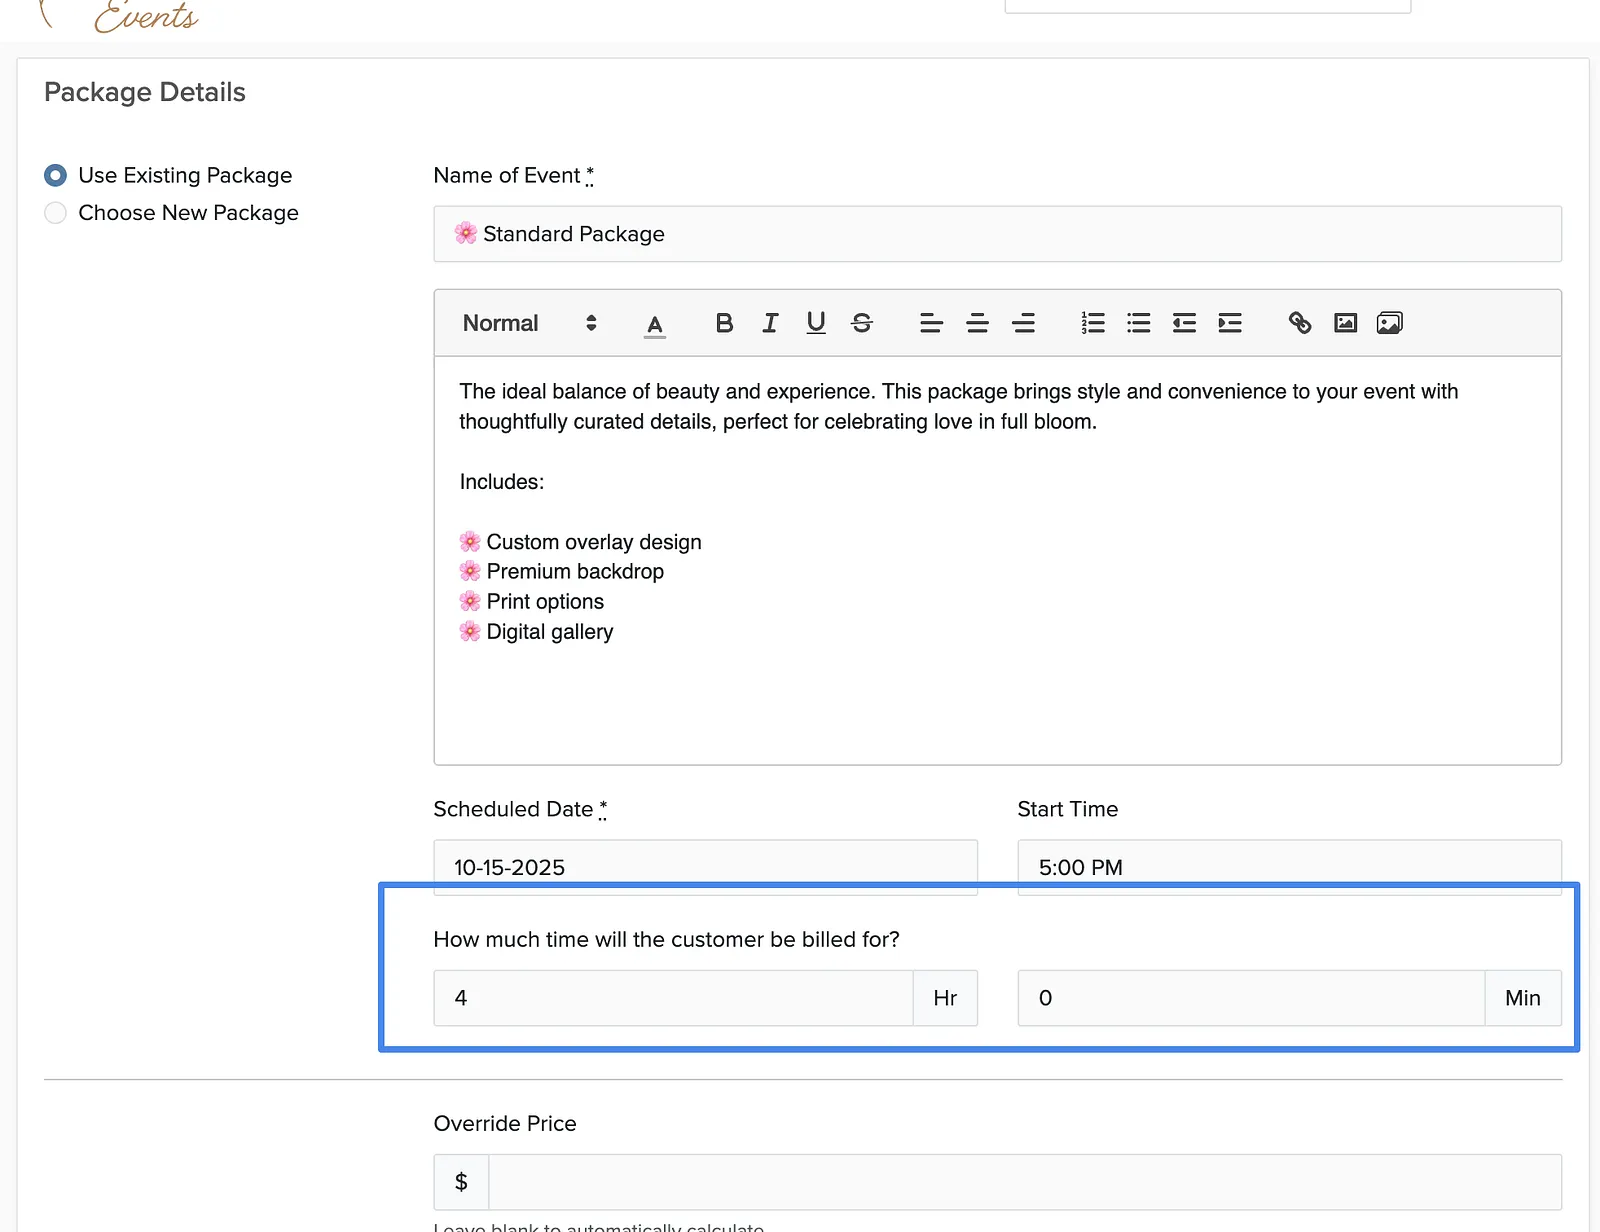Apply strikethrough formatting
This screenshot has width=1600, height=1232.
(862, 323)
